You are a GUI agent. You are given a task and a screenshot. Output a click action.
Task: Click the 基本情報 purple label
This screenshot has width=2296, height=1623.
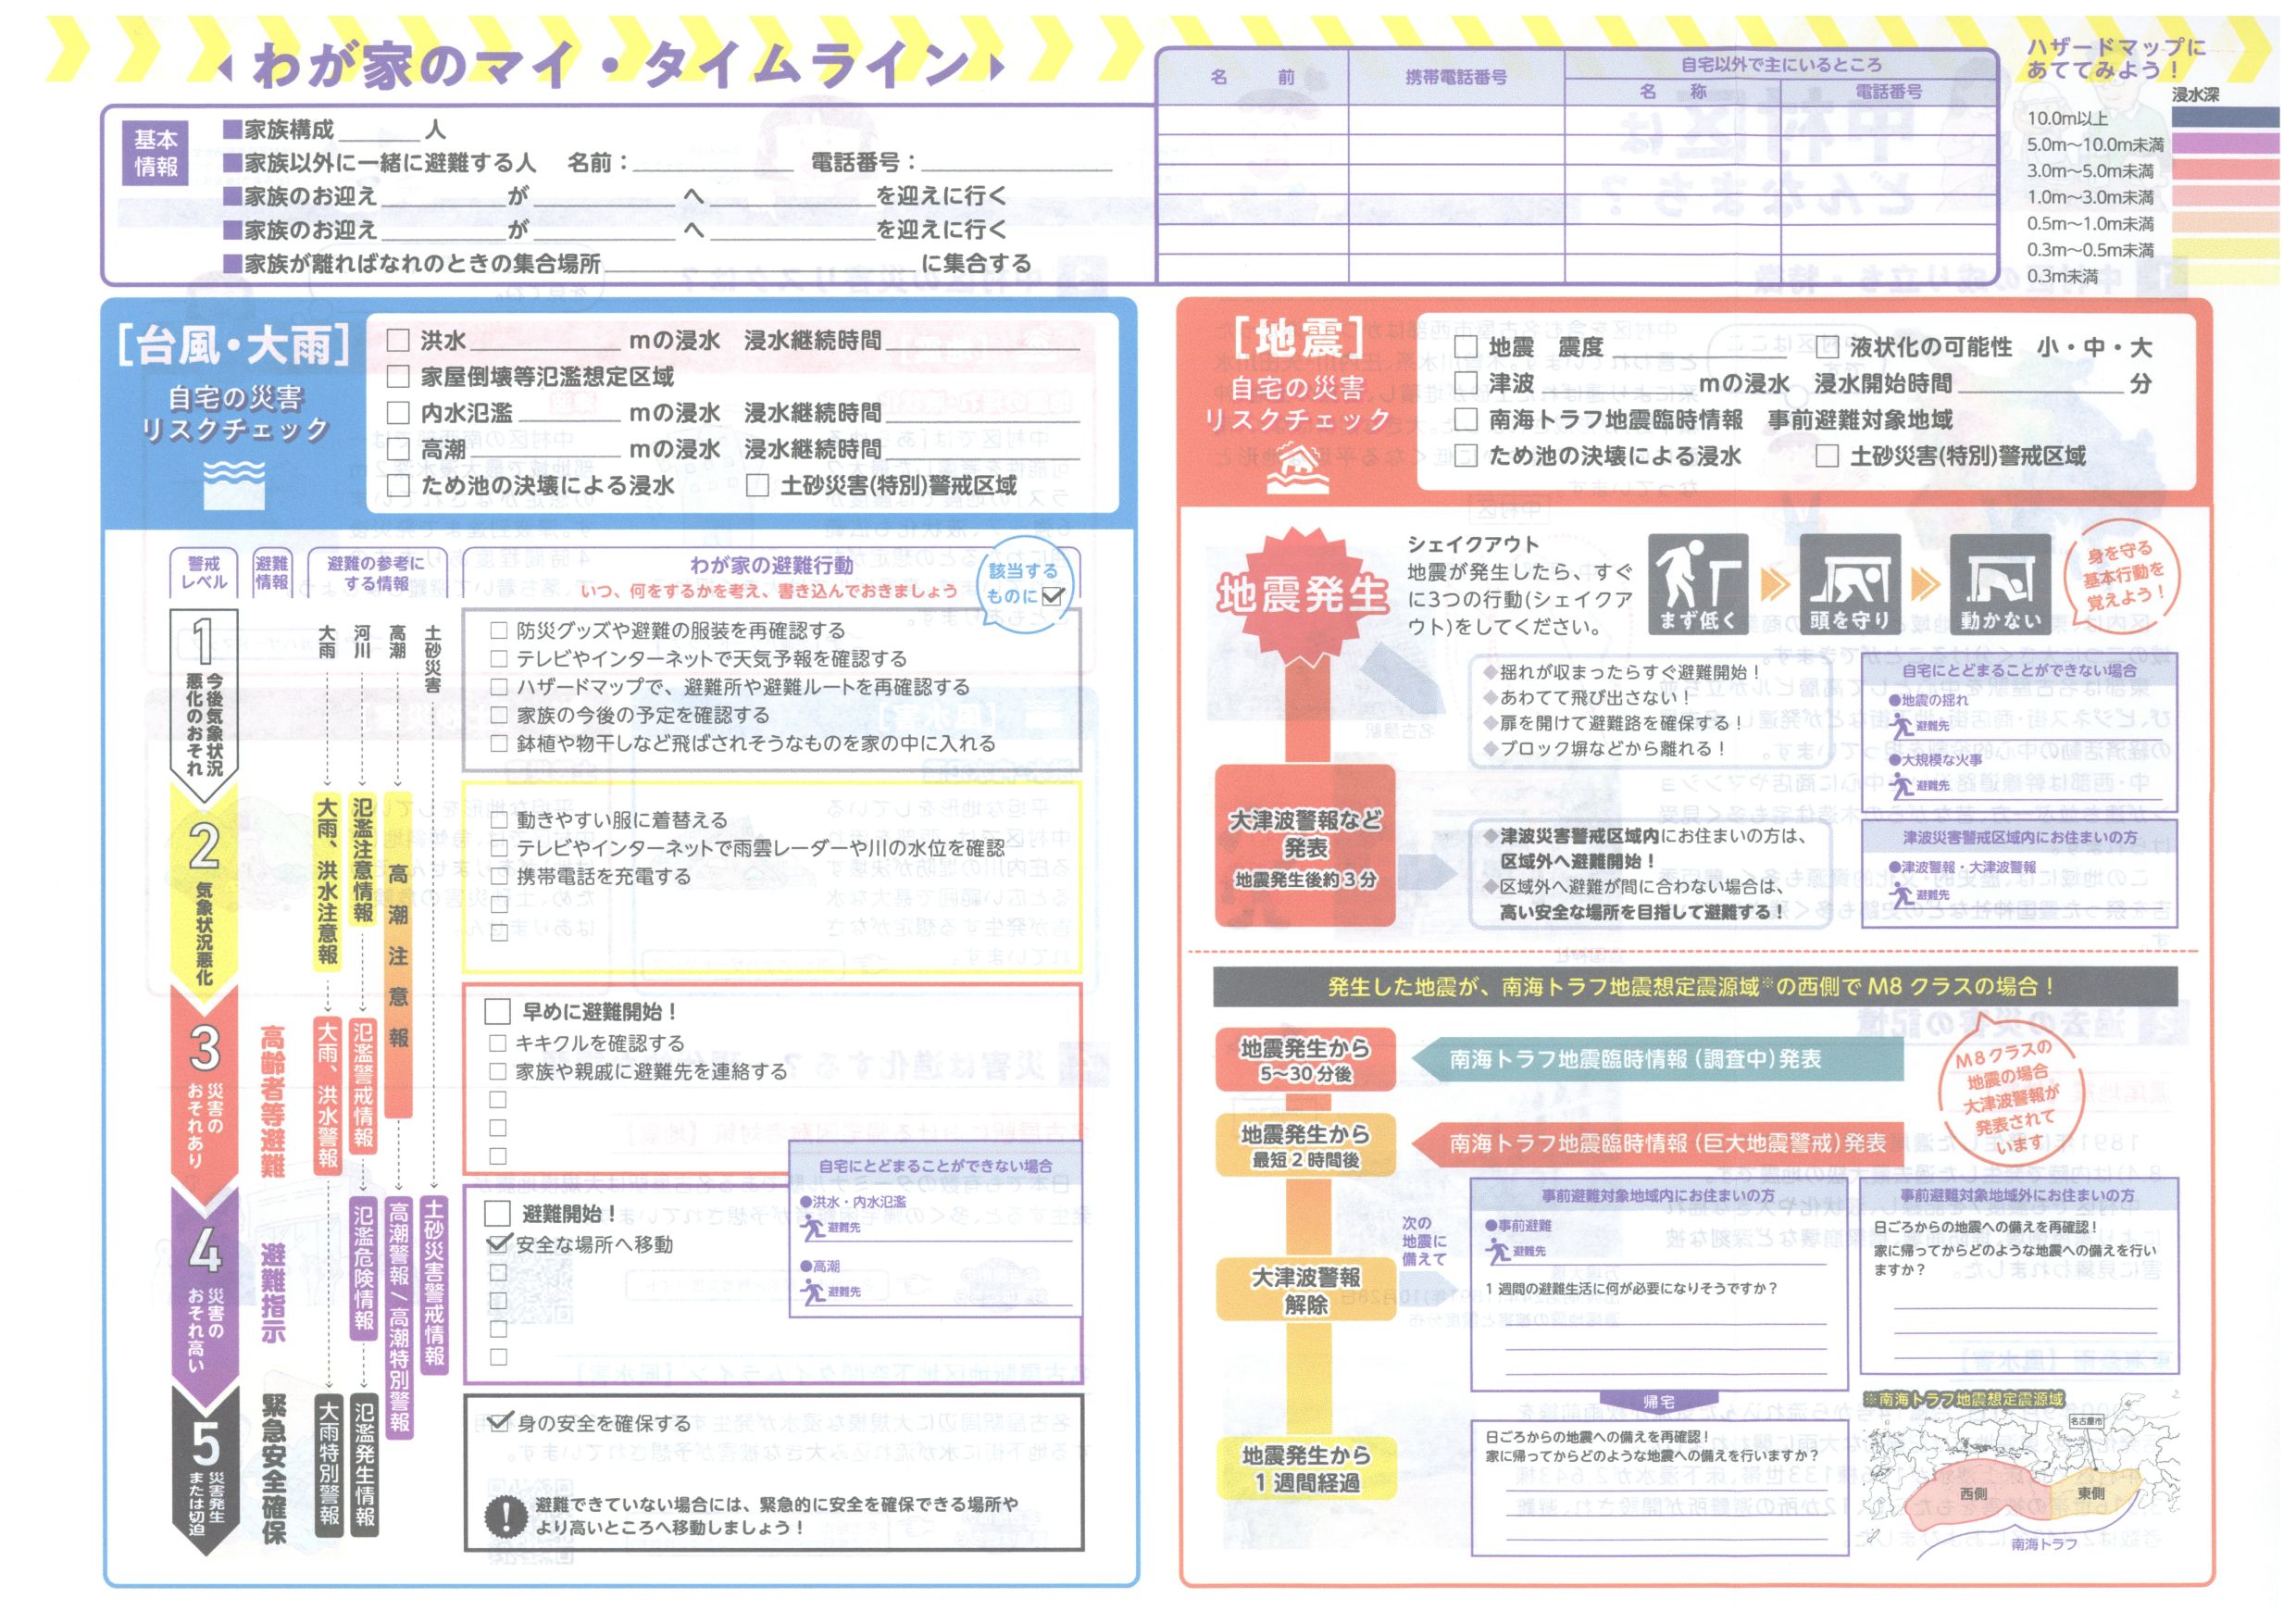coord(156,153)
